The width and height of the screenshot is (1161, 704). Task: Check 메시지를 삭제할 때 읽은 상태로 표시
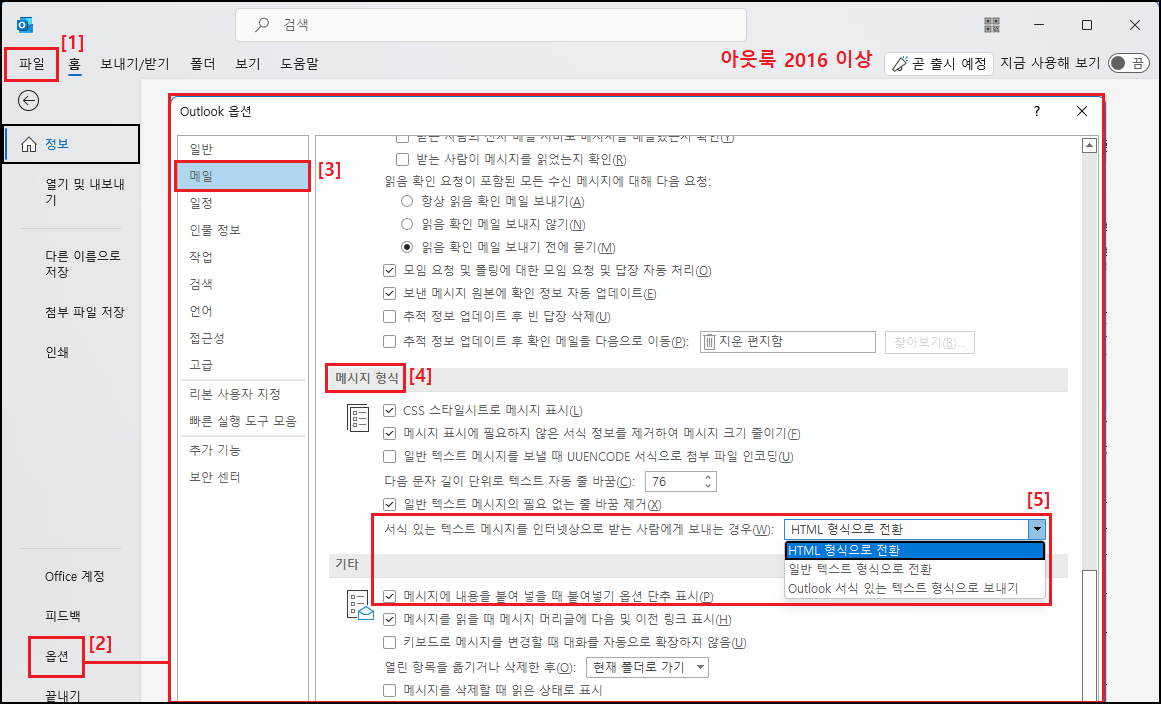point(389,690)
